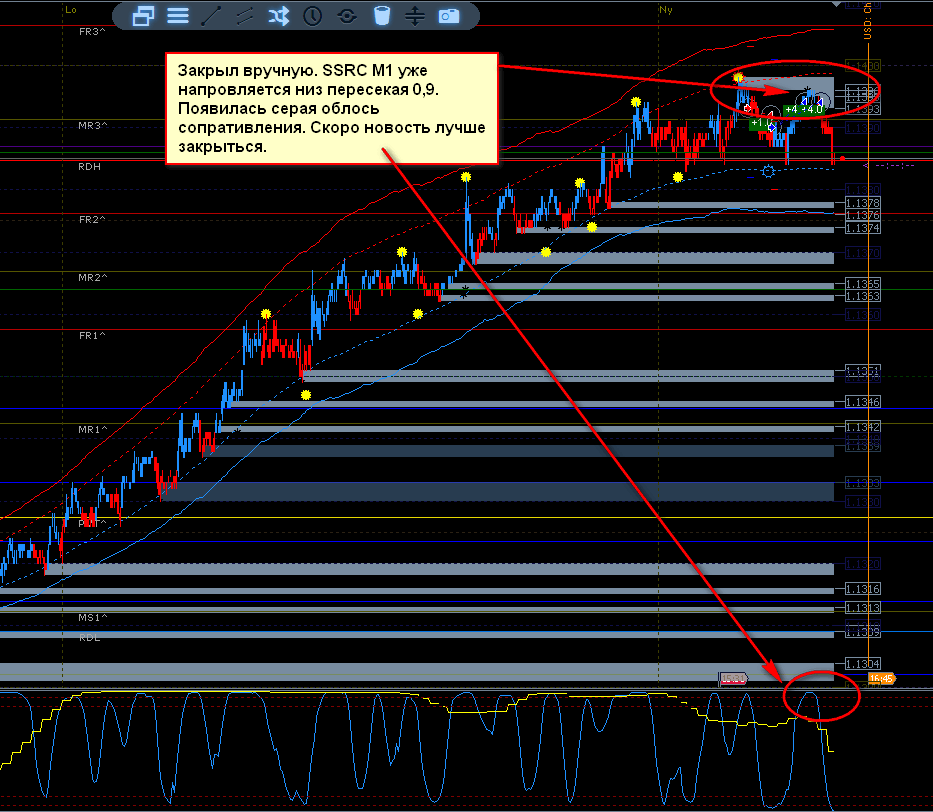Click the trash bin delete objects icon
The height and width of the screenshot is (812, 933).
381,16
